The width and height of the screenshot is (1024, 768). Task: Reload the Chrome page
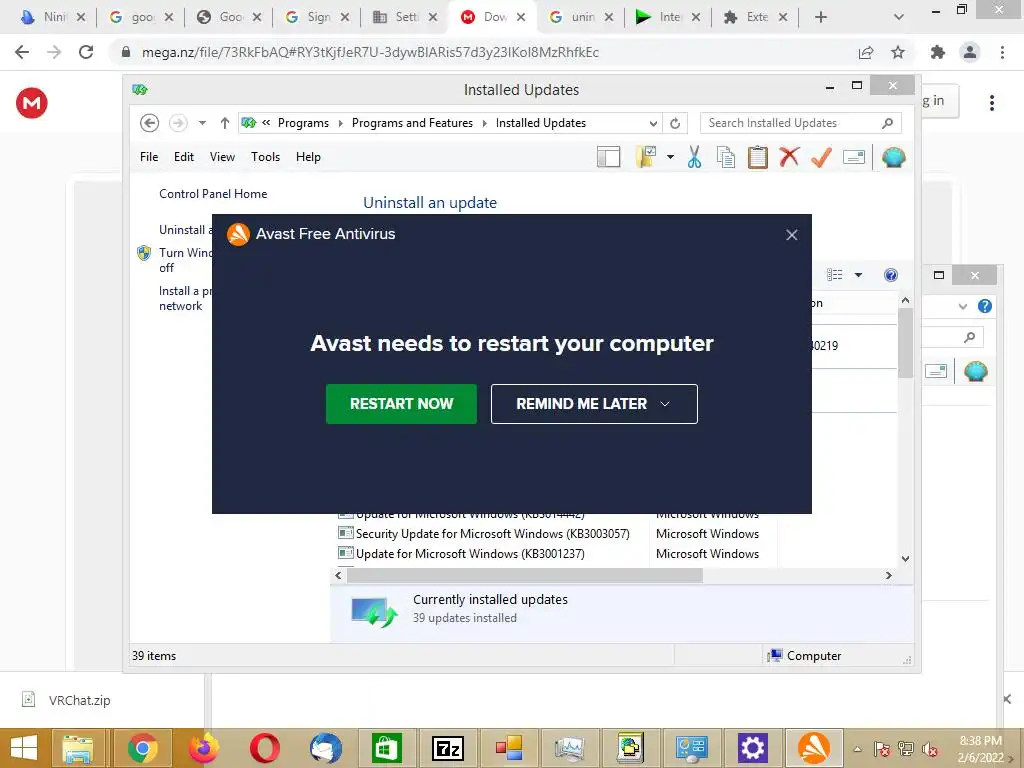tap(86, 52)
